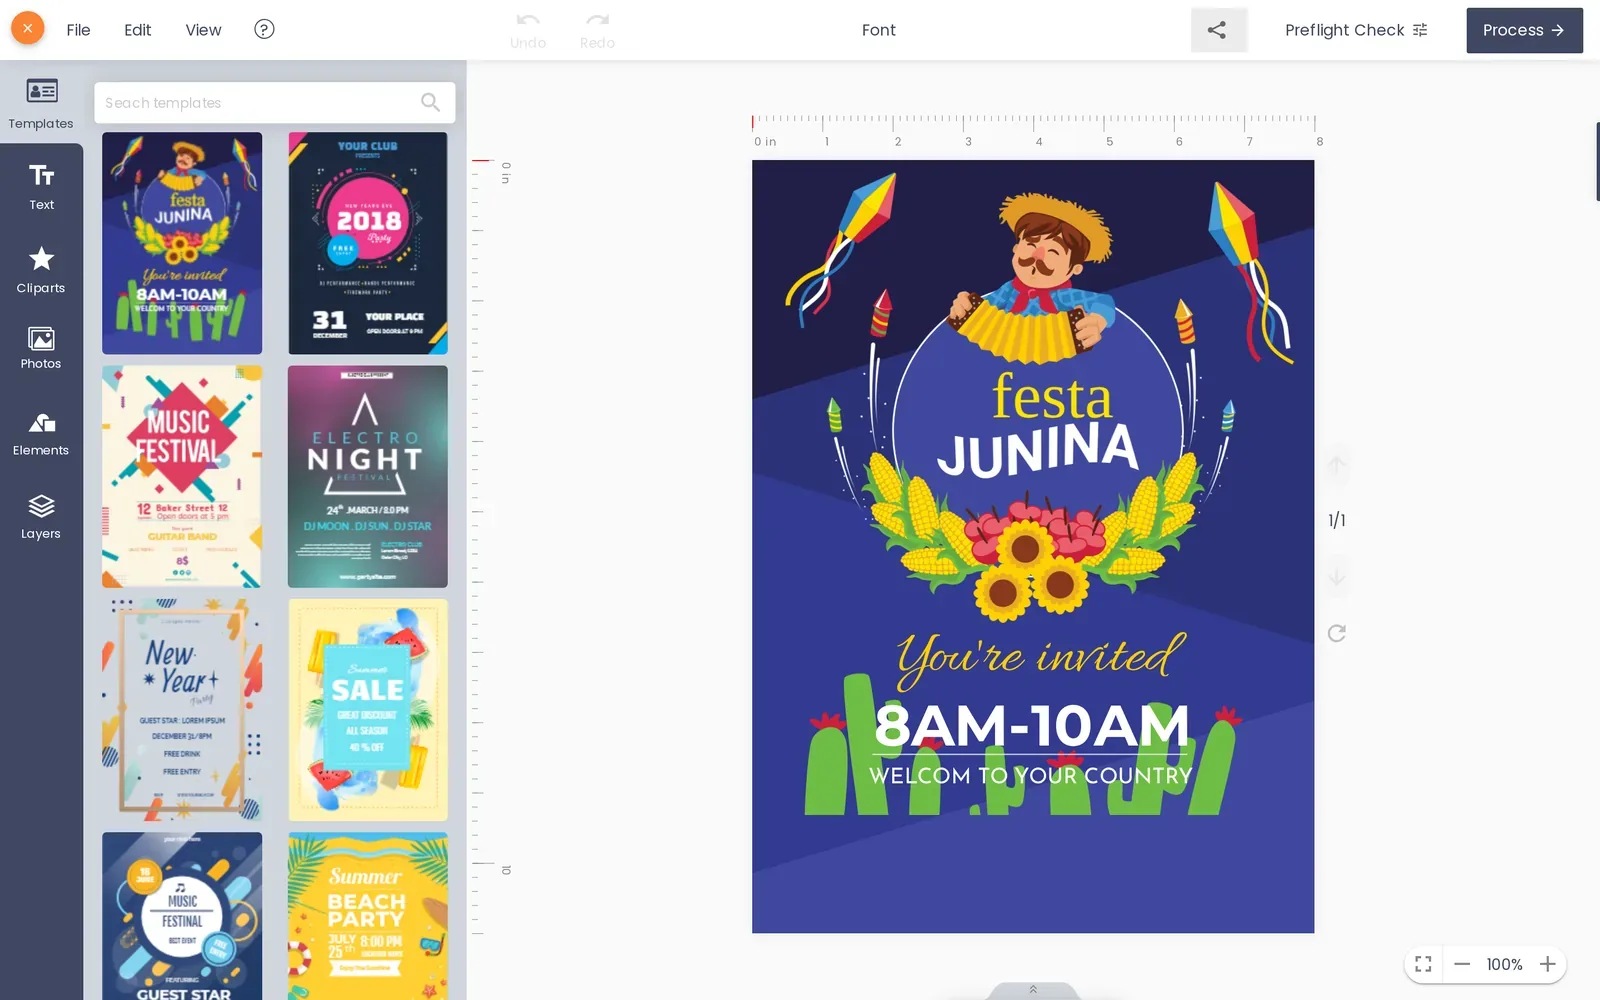1600x1000 pixels.
Task: Zoom in with the plus button
Action: (1547, 964)
